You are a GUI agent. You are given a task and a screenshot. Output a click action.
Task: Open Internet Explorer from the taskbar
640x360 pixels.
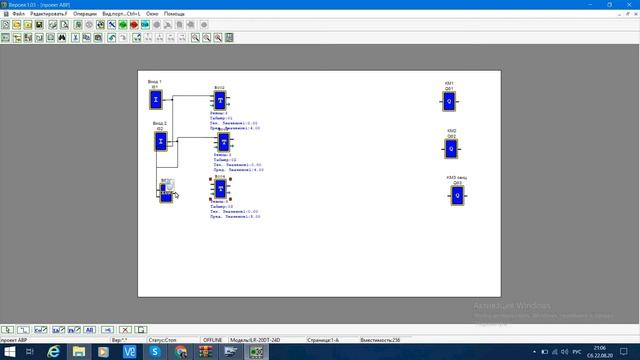point(53,351)
